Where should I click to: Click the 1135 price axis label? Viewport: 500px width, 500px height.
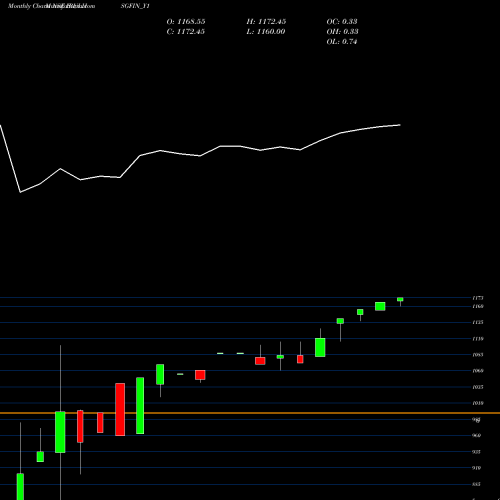[478, 322]
